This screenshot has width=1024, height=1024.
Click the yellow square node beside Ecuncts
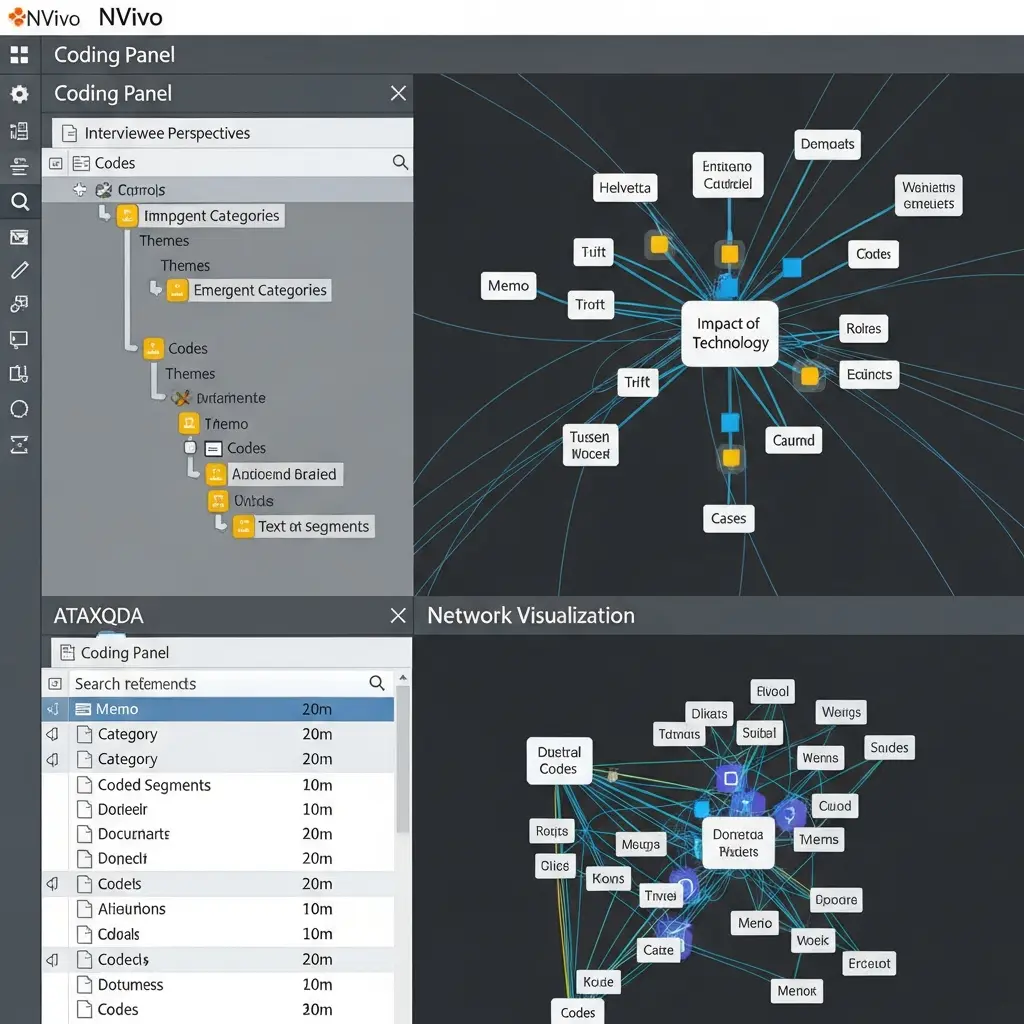pos(810,376)
